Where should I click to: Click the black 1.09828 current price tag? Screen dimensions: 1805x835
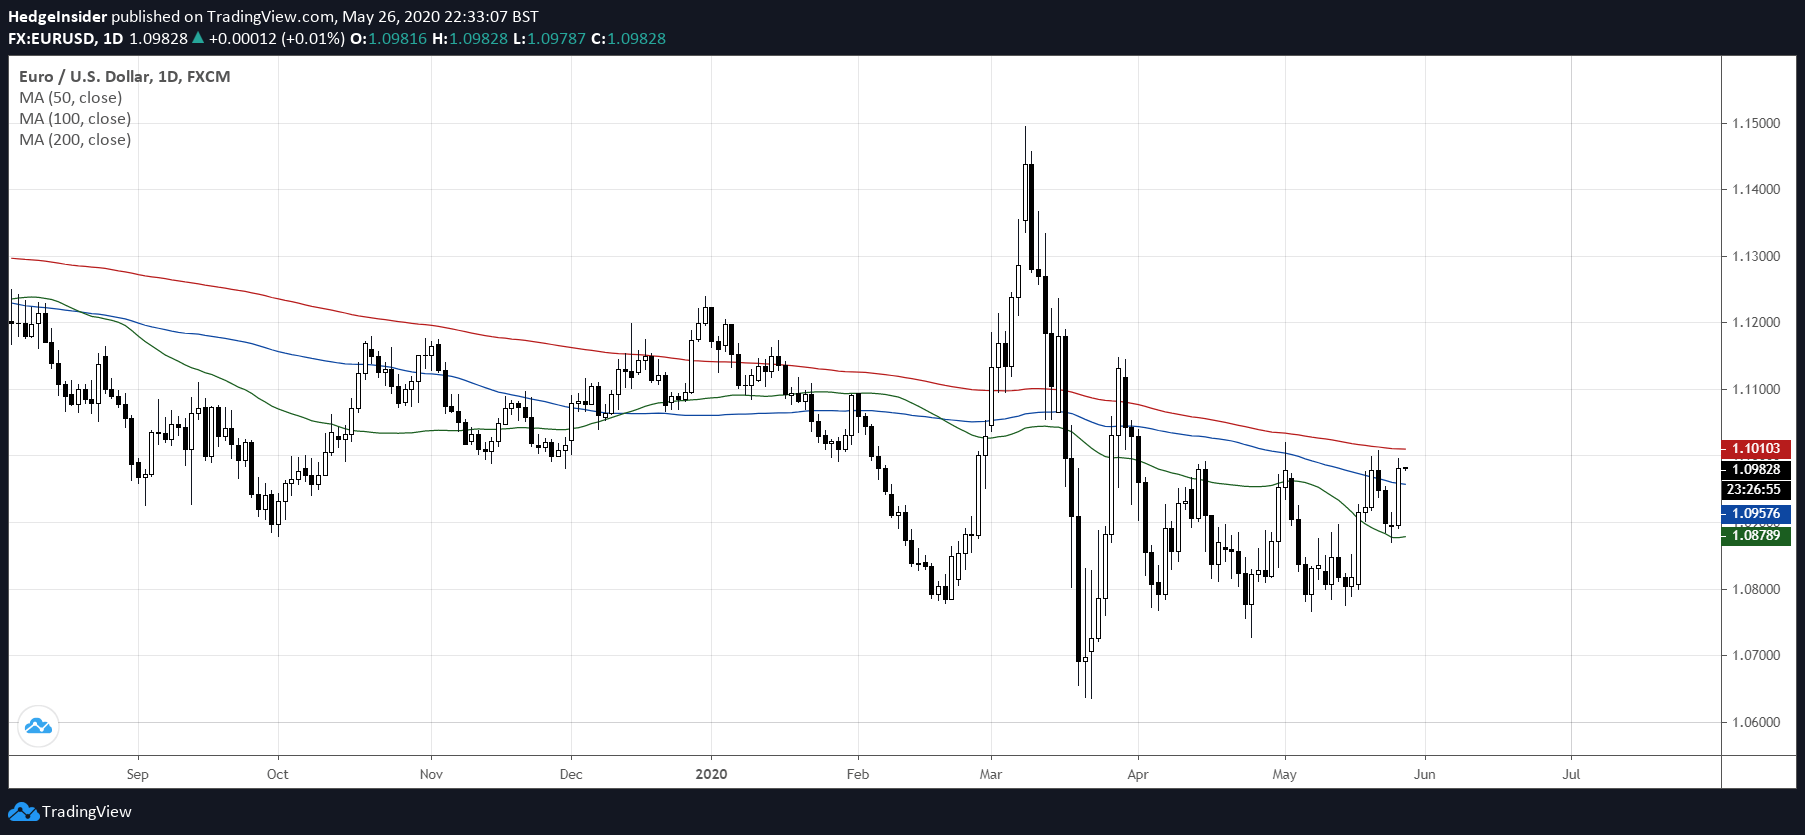1755,469
